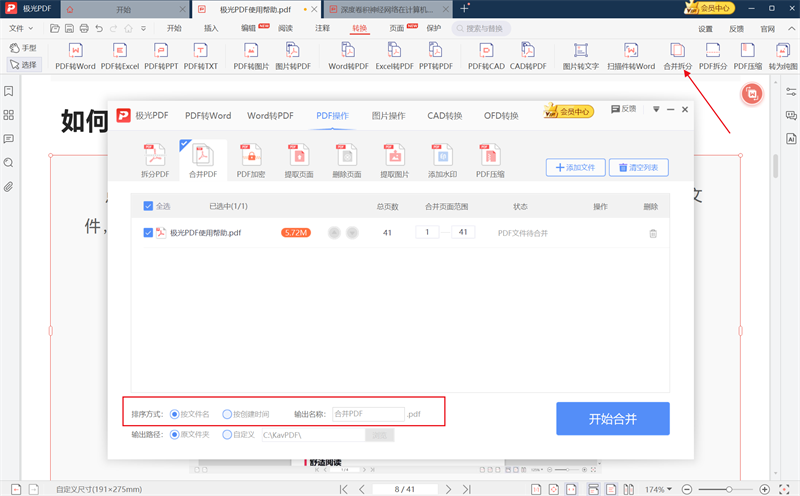This screenshot has height=496, width=800.
Task: Open the search sidebar panel
Action: [x=9, y=163]
